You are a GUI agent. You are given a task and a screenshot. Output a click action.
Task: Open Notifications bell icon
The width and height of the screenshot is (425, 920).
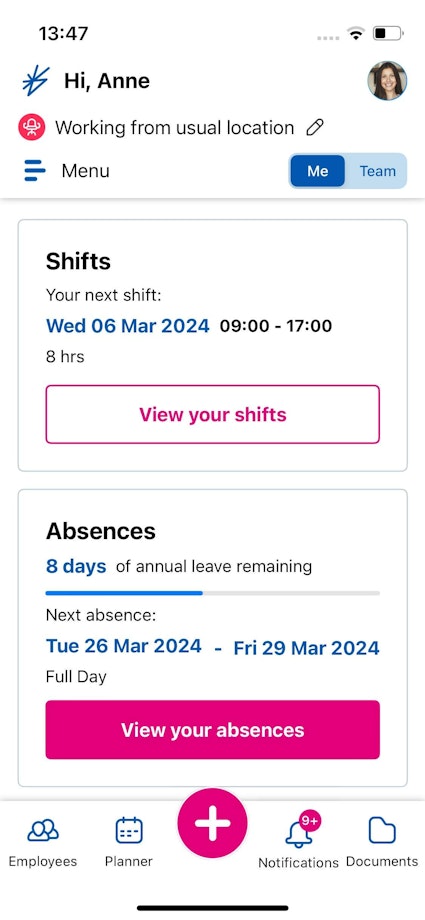[299, 833]
